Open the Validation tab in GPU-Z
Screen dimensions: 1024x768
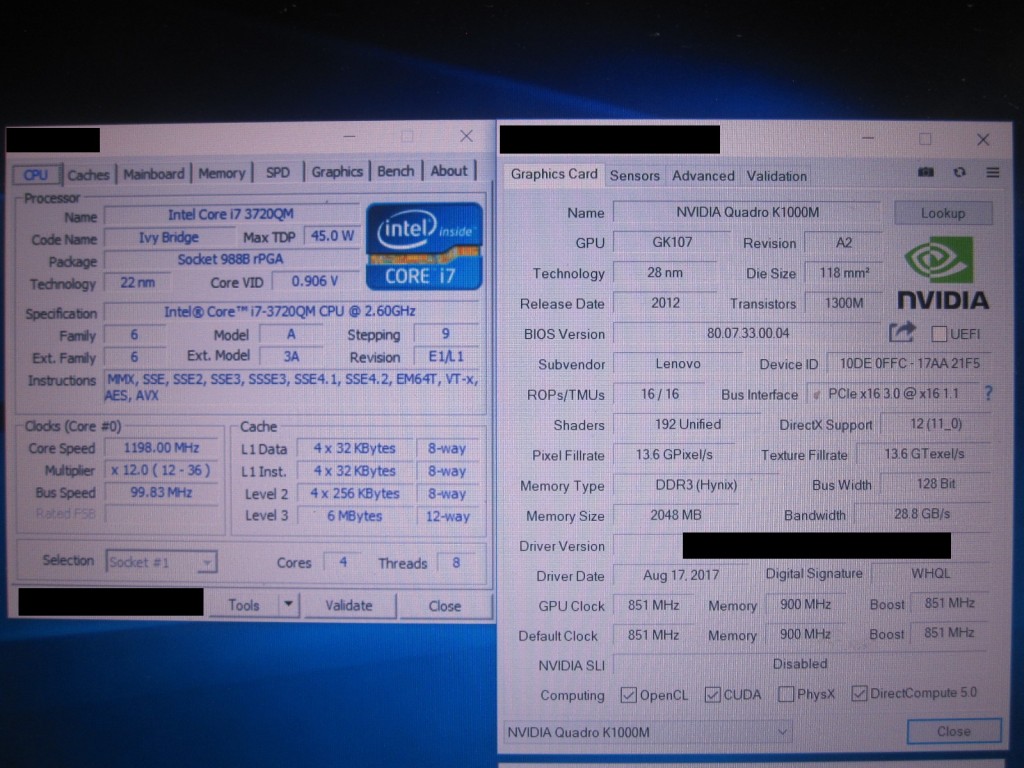[776, 176]
